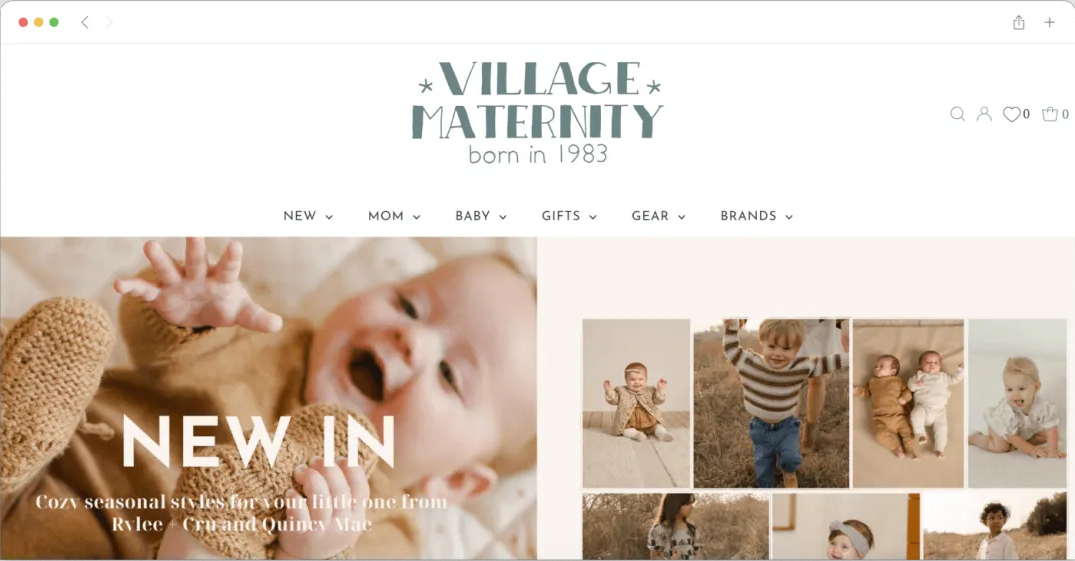
Task: Open the striped sweater toddler photo
Action: [771, 403]
